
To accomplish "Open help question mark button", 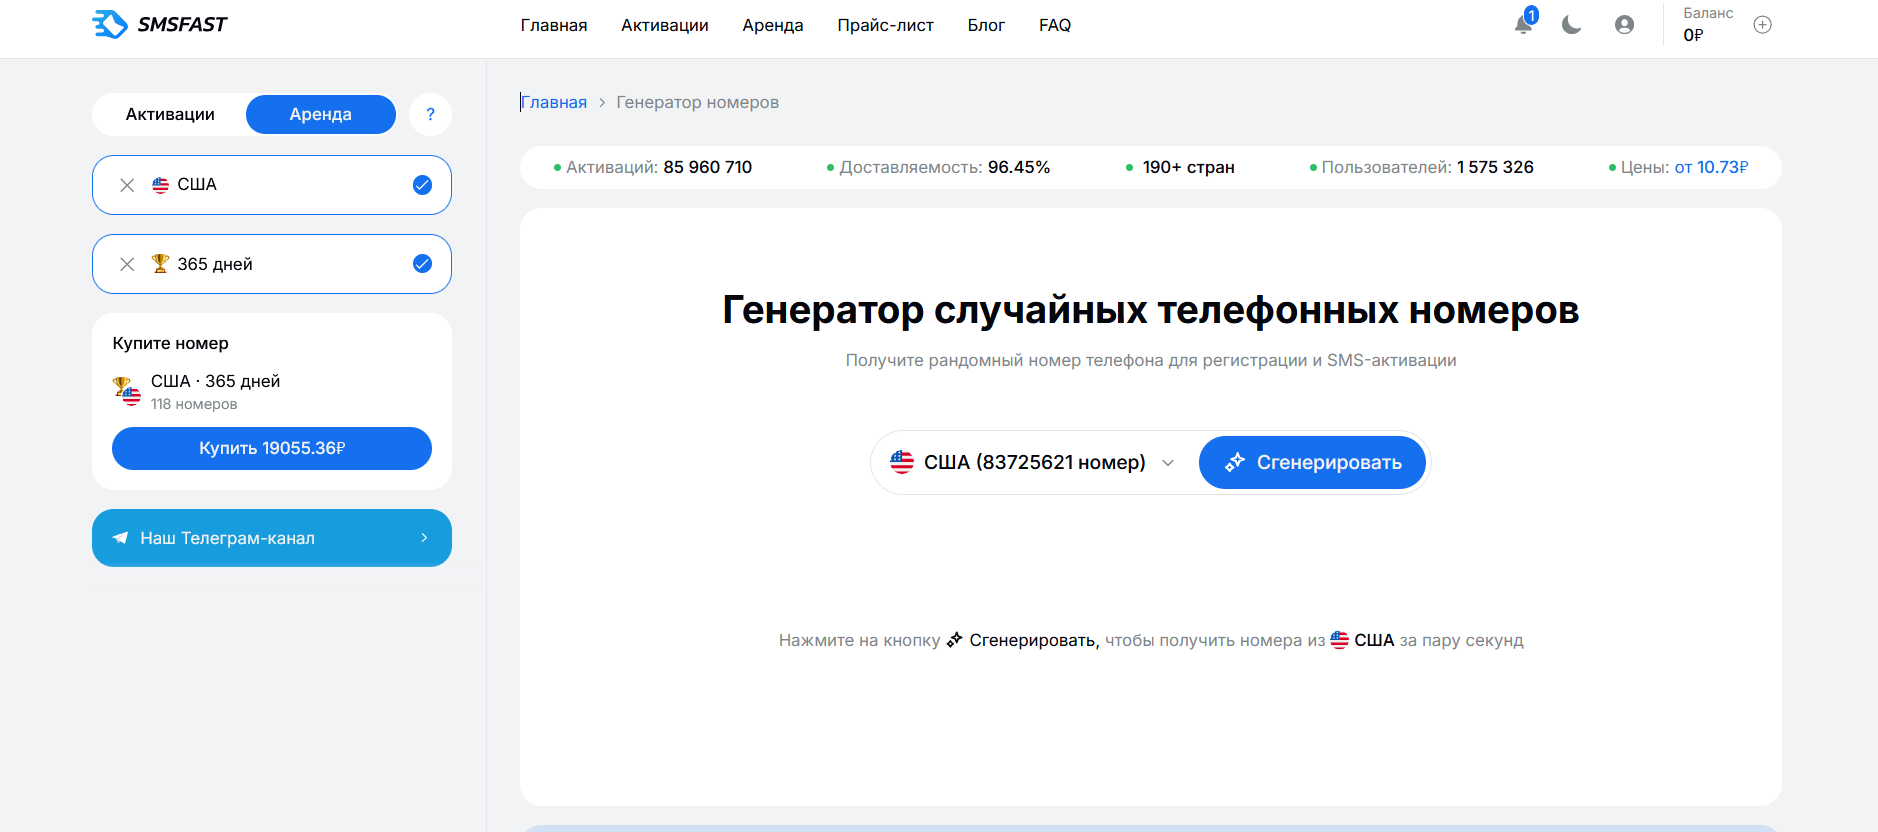I will point(430,114).
